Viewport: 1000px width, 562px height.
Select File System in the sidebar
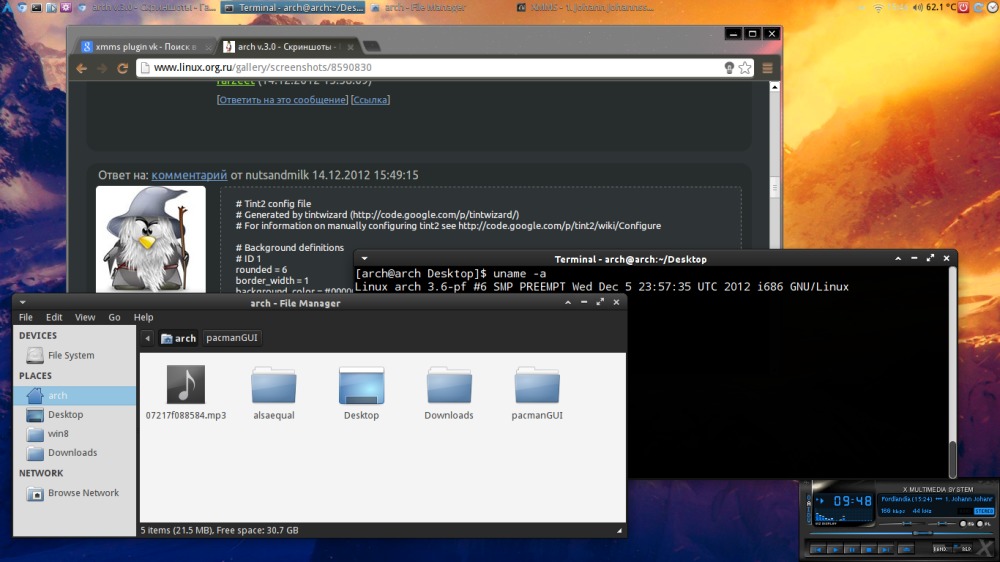click(75, 355)
